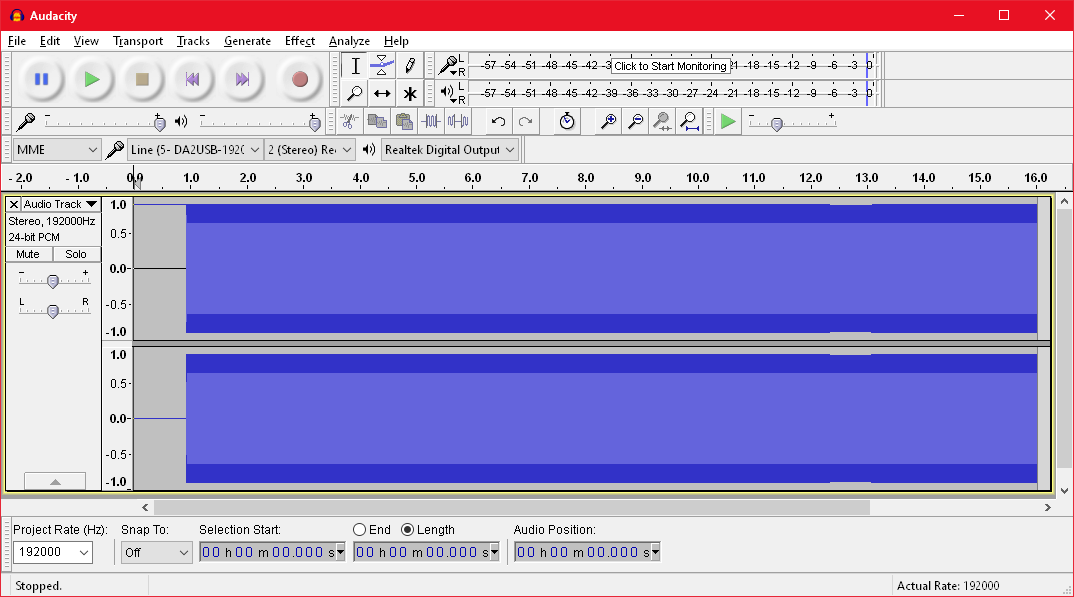
Task: Click to Start Monitoring on the meter
Action: (x=670, y=66)
